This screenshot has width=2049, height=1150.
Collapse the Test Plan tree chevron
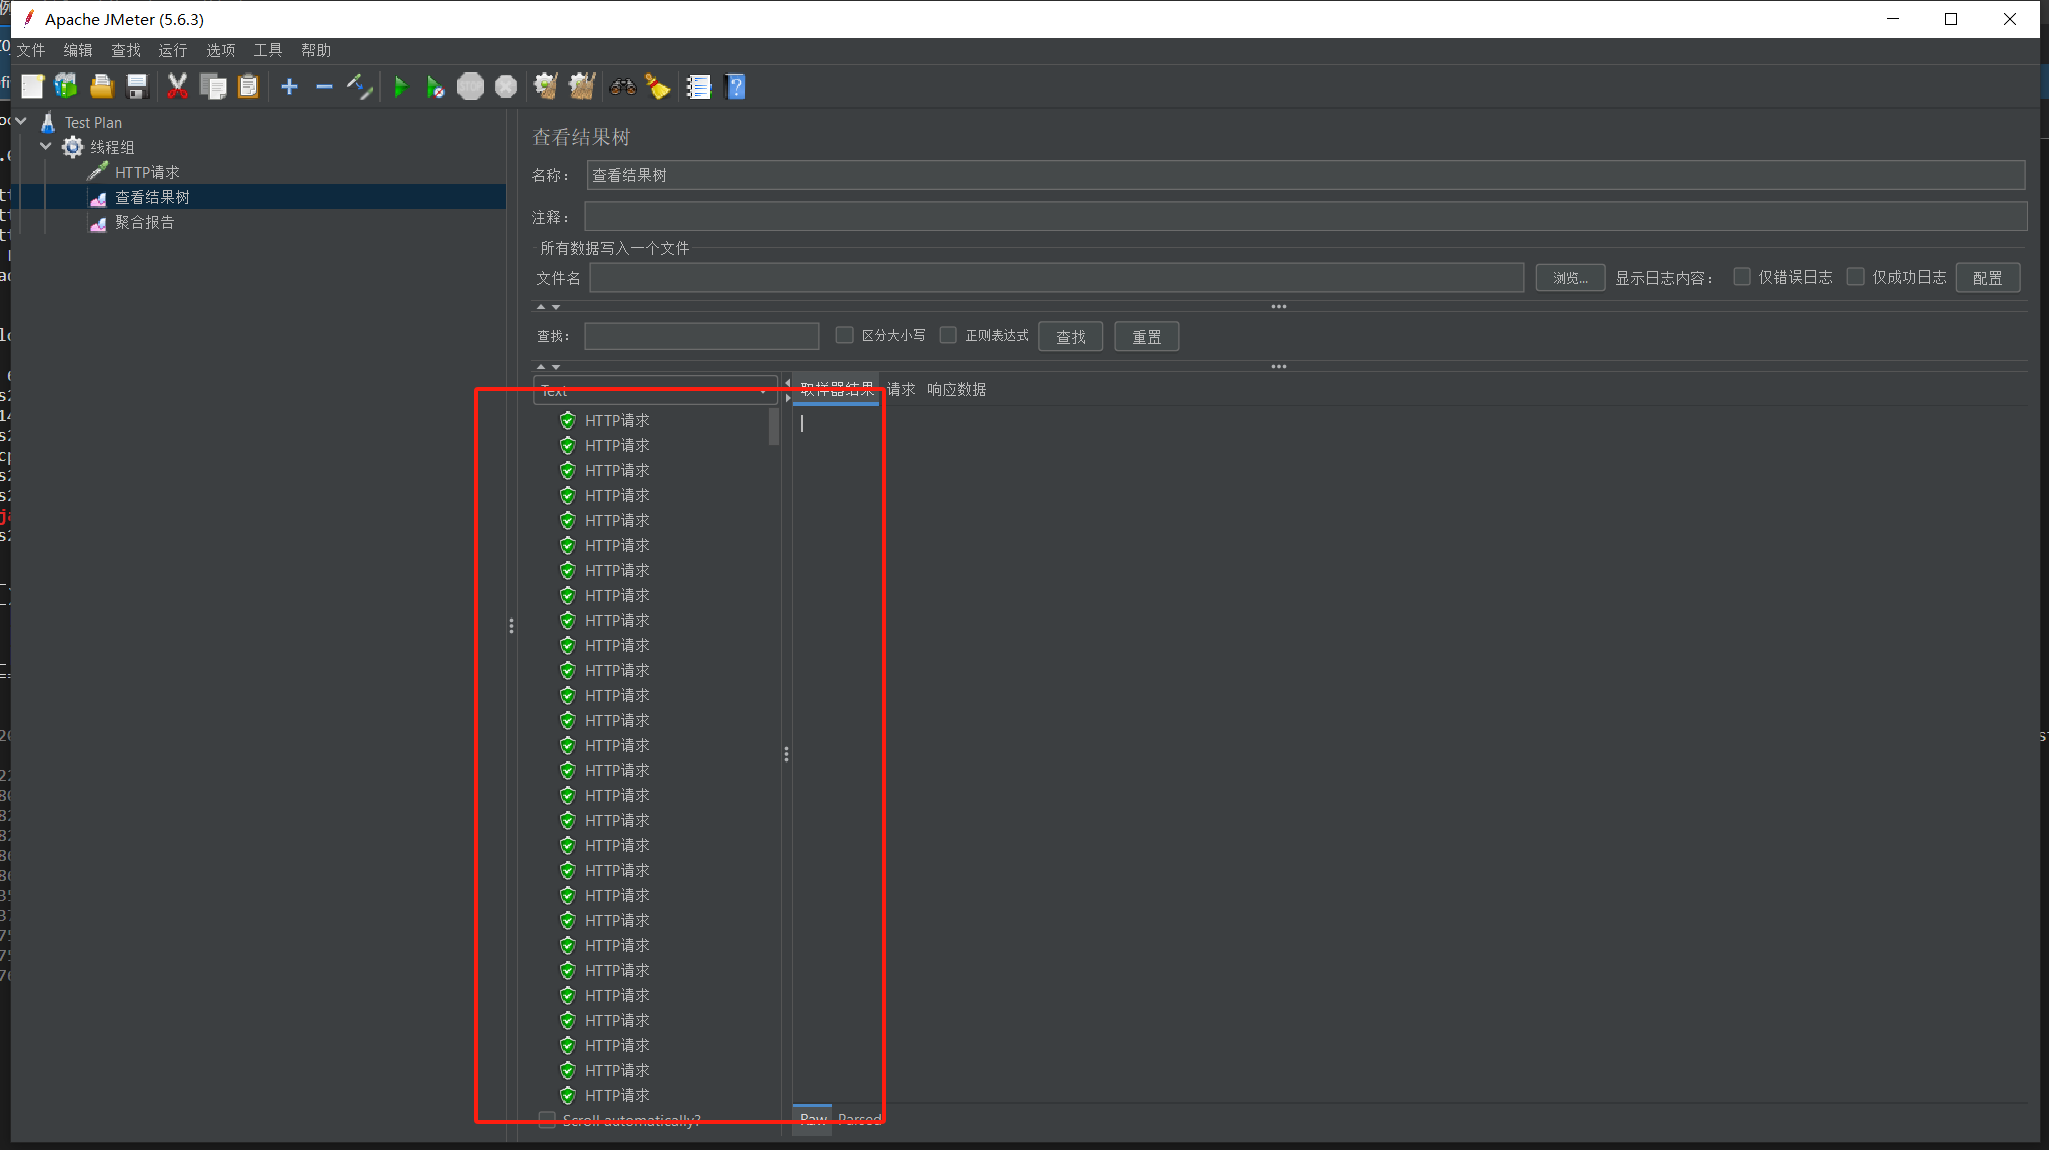[21, 121]
